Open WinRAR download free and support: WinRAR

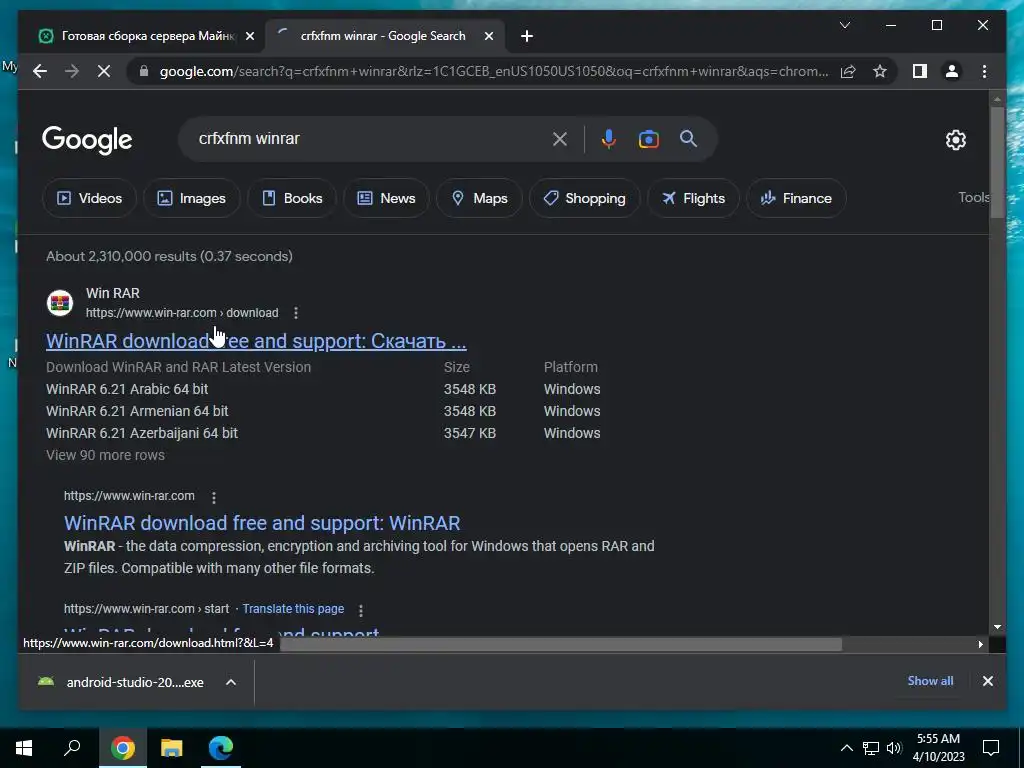tap(262, 523)
